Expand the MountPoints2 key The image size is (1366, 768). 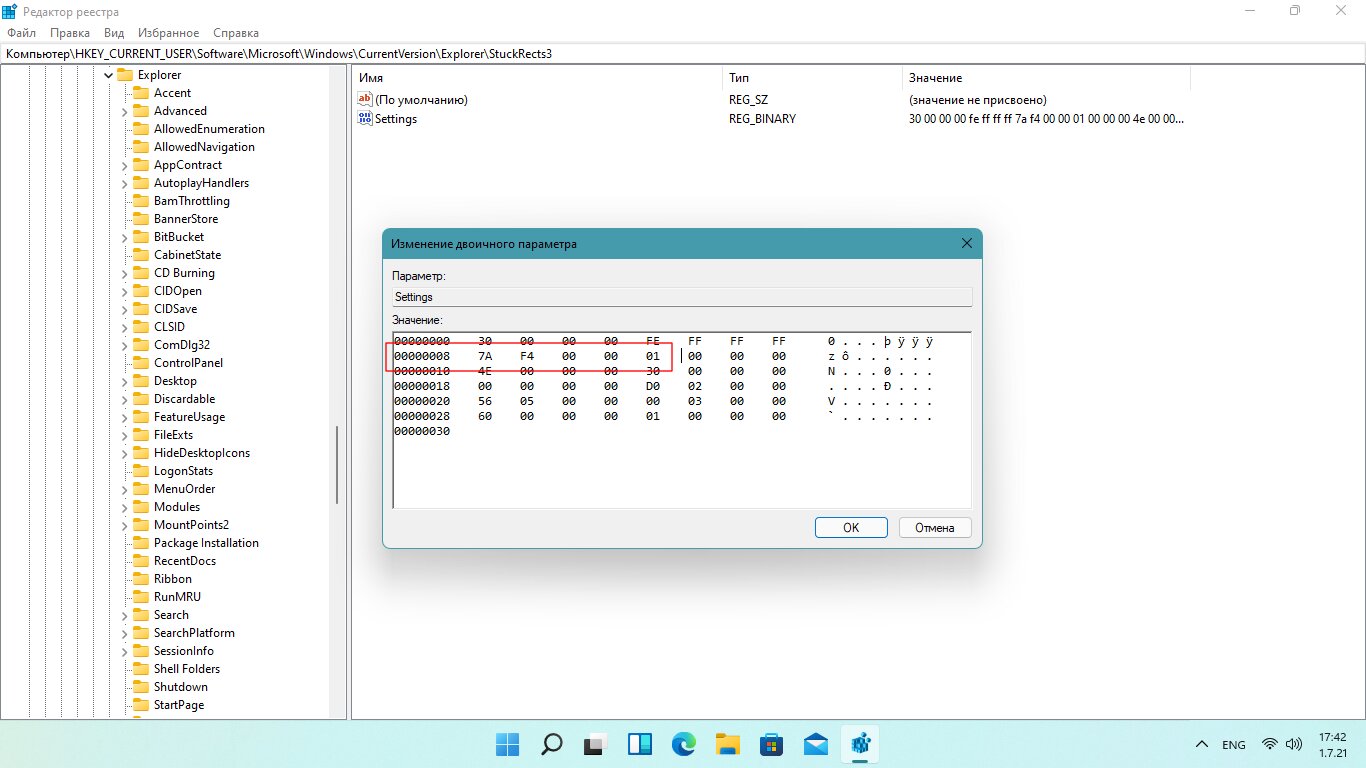[125, 525]
